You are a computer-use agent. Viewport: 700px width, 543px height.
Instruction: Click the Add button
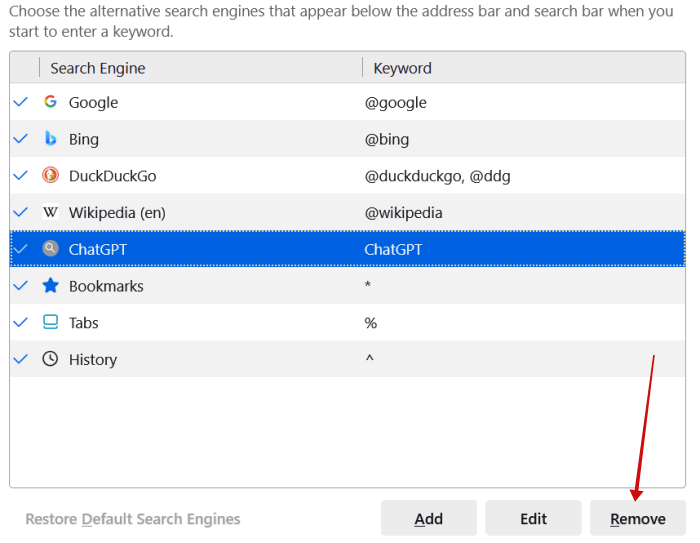point(429,518)
